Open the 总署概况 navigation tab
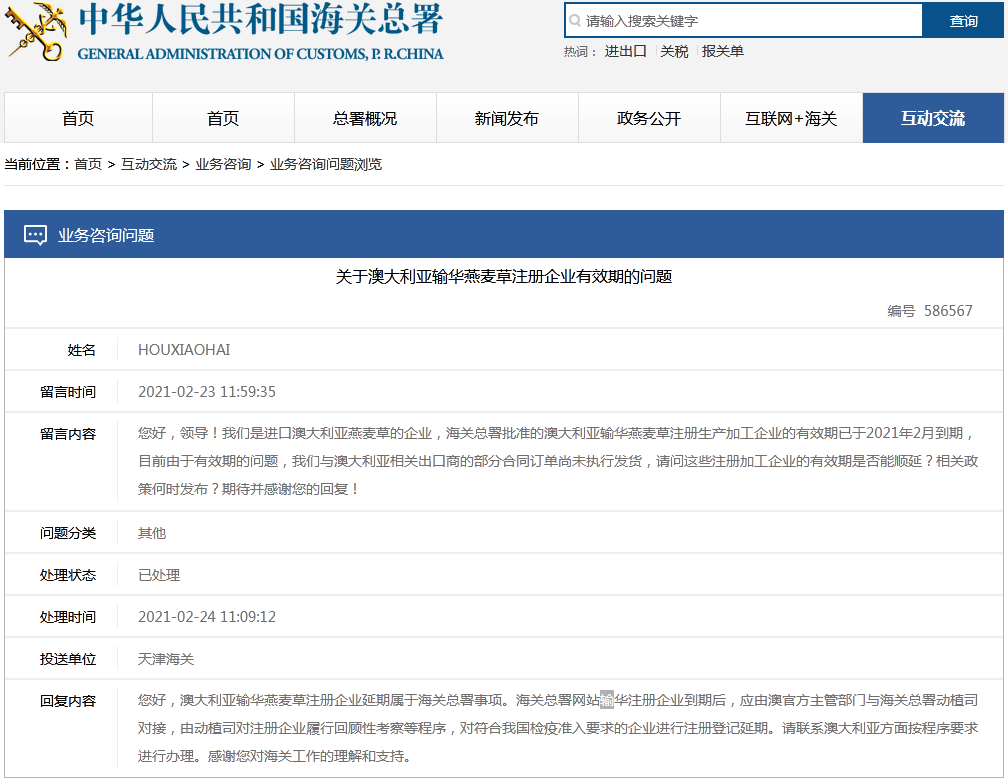This screenshot has width=1008, height=784. (x=365, y=118)
